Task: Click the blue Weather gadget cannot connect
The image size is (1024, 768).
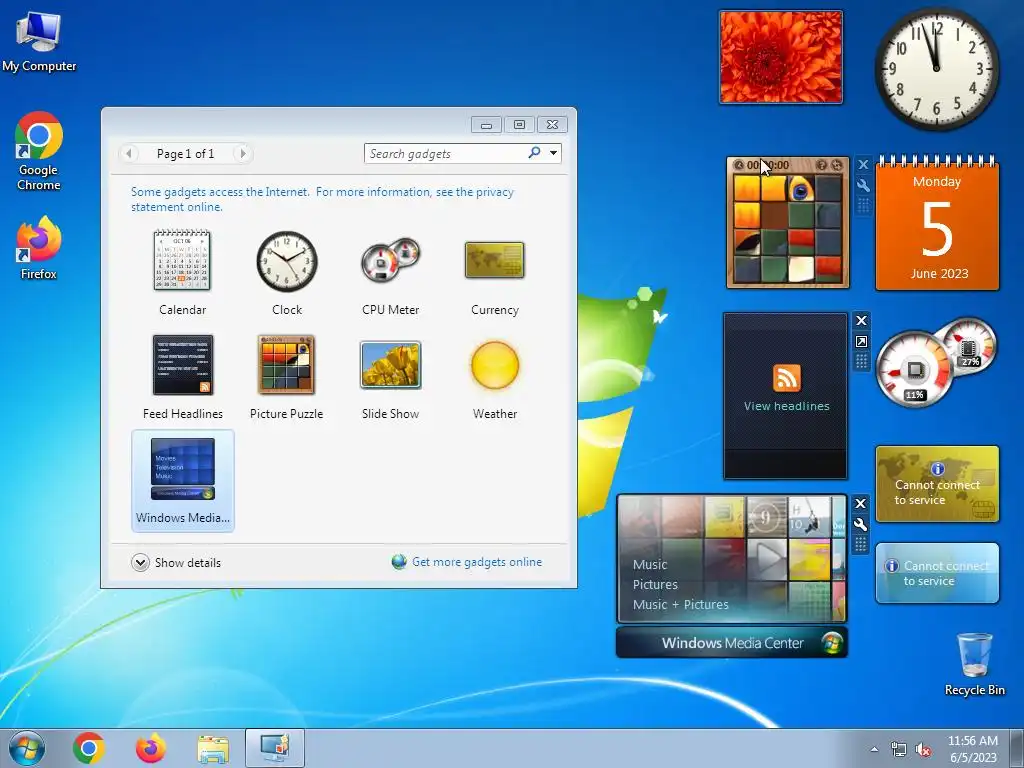Action: click(937, 573)
